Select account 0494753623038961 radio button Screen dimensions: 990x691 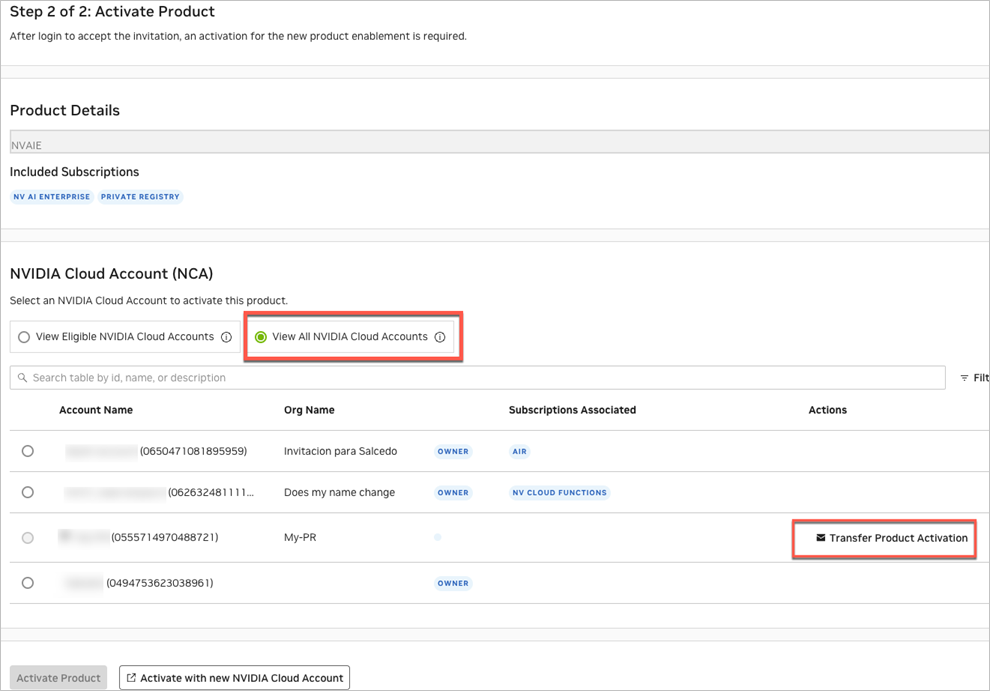tap(28, 583)
